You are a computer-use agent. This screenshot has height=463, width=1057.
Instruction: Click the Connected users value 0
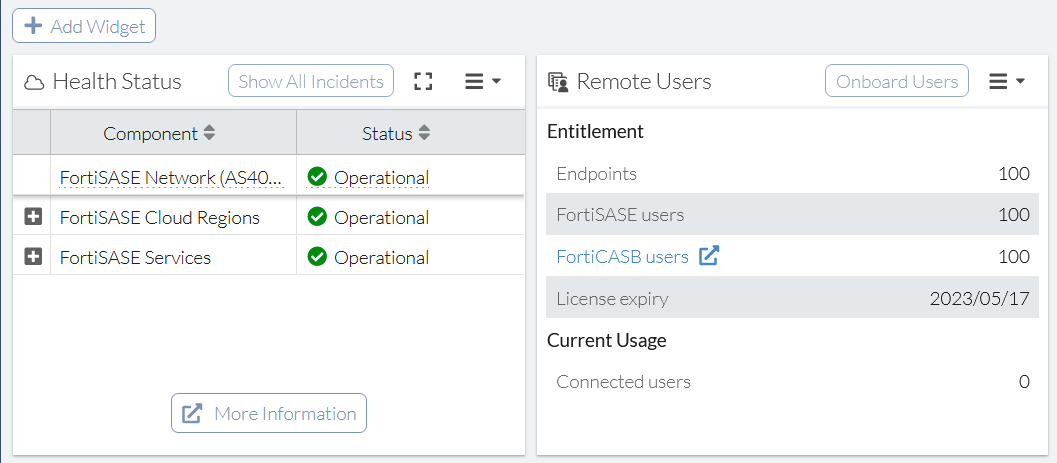1024,382
